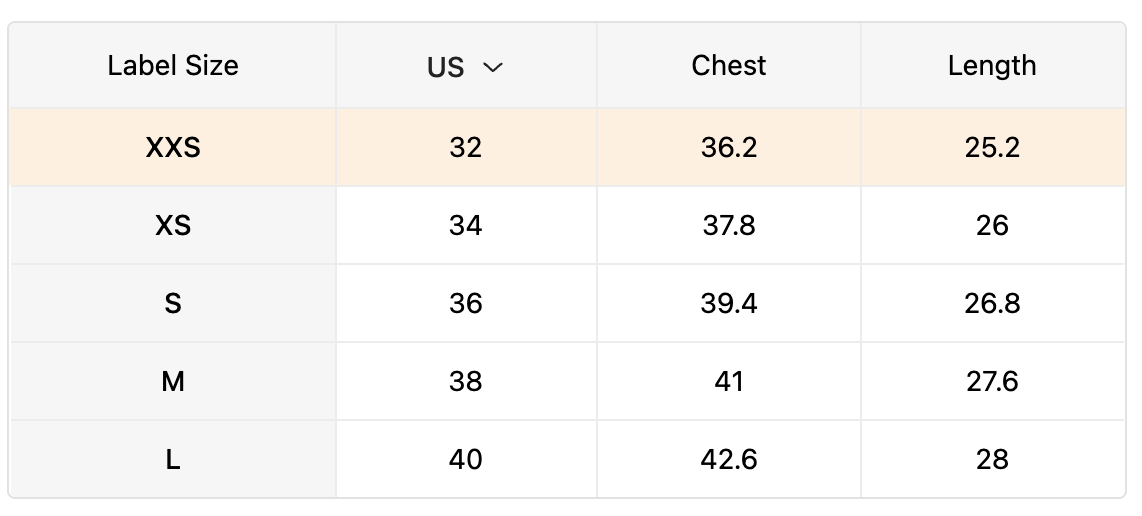
Task: Click the Chest column header
Action: [x=728, y=66]
